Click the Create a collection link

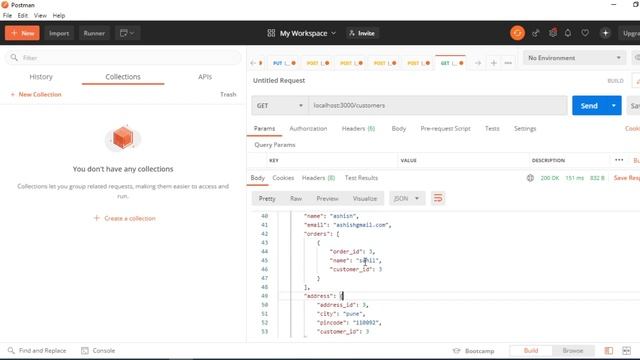click(x=124, y=218)
